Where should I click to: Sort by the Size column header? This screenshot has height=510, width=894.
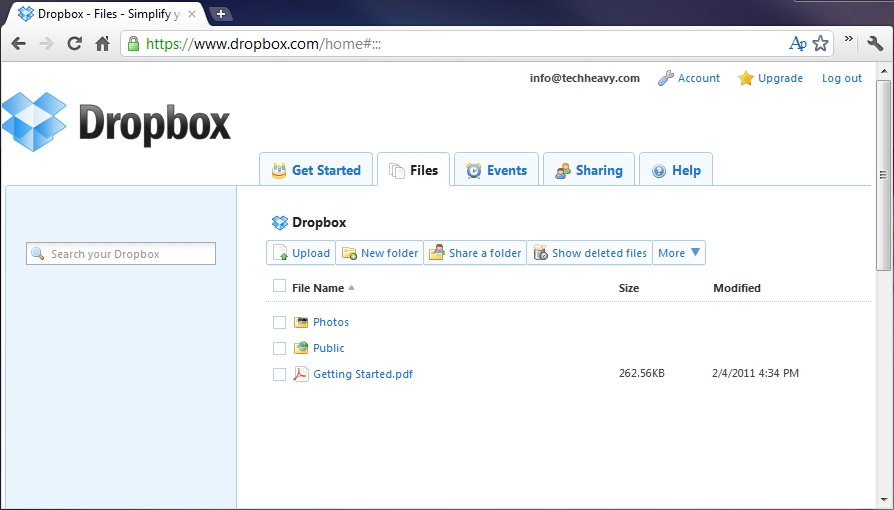(628, 288)
